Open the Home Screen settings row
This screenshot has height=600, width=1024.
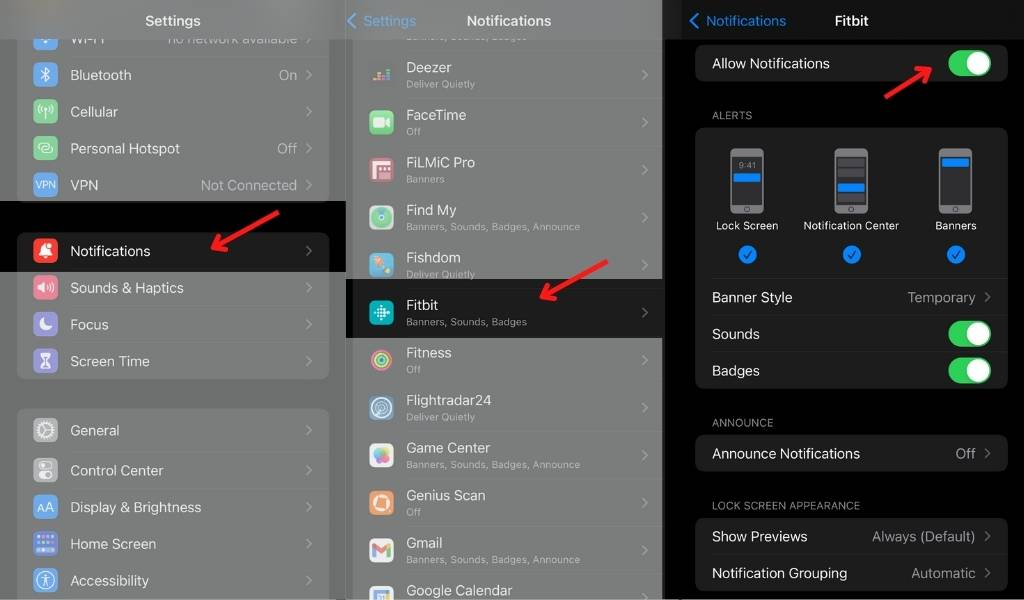coord(173,544)
